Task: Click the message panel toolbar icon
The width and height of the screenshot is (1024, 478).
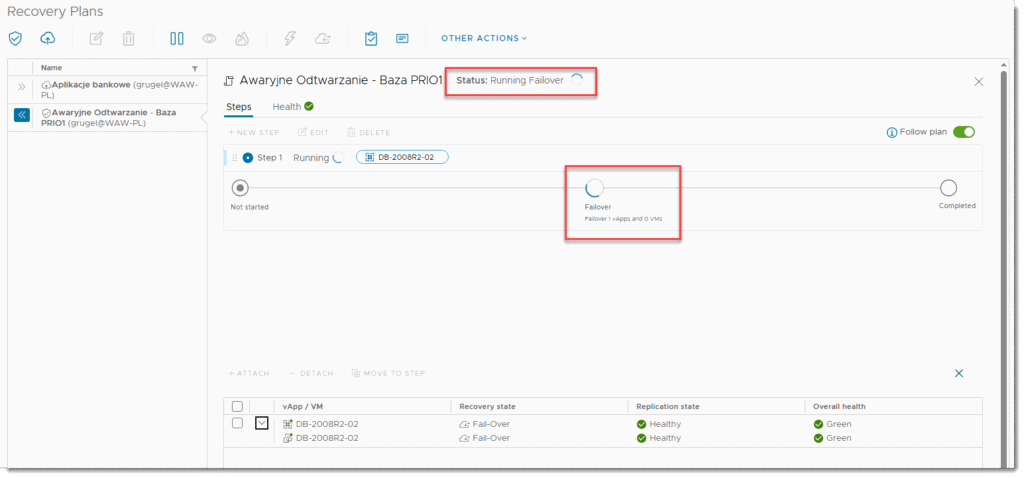Action: (402, 39)
